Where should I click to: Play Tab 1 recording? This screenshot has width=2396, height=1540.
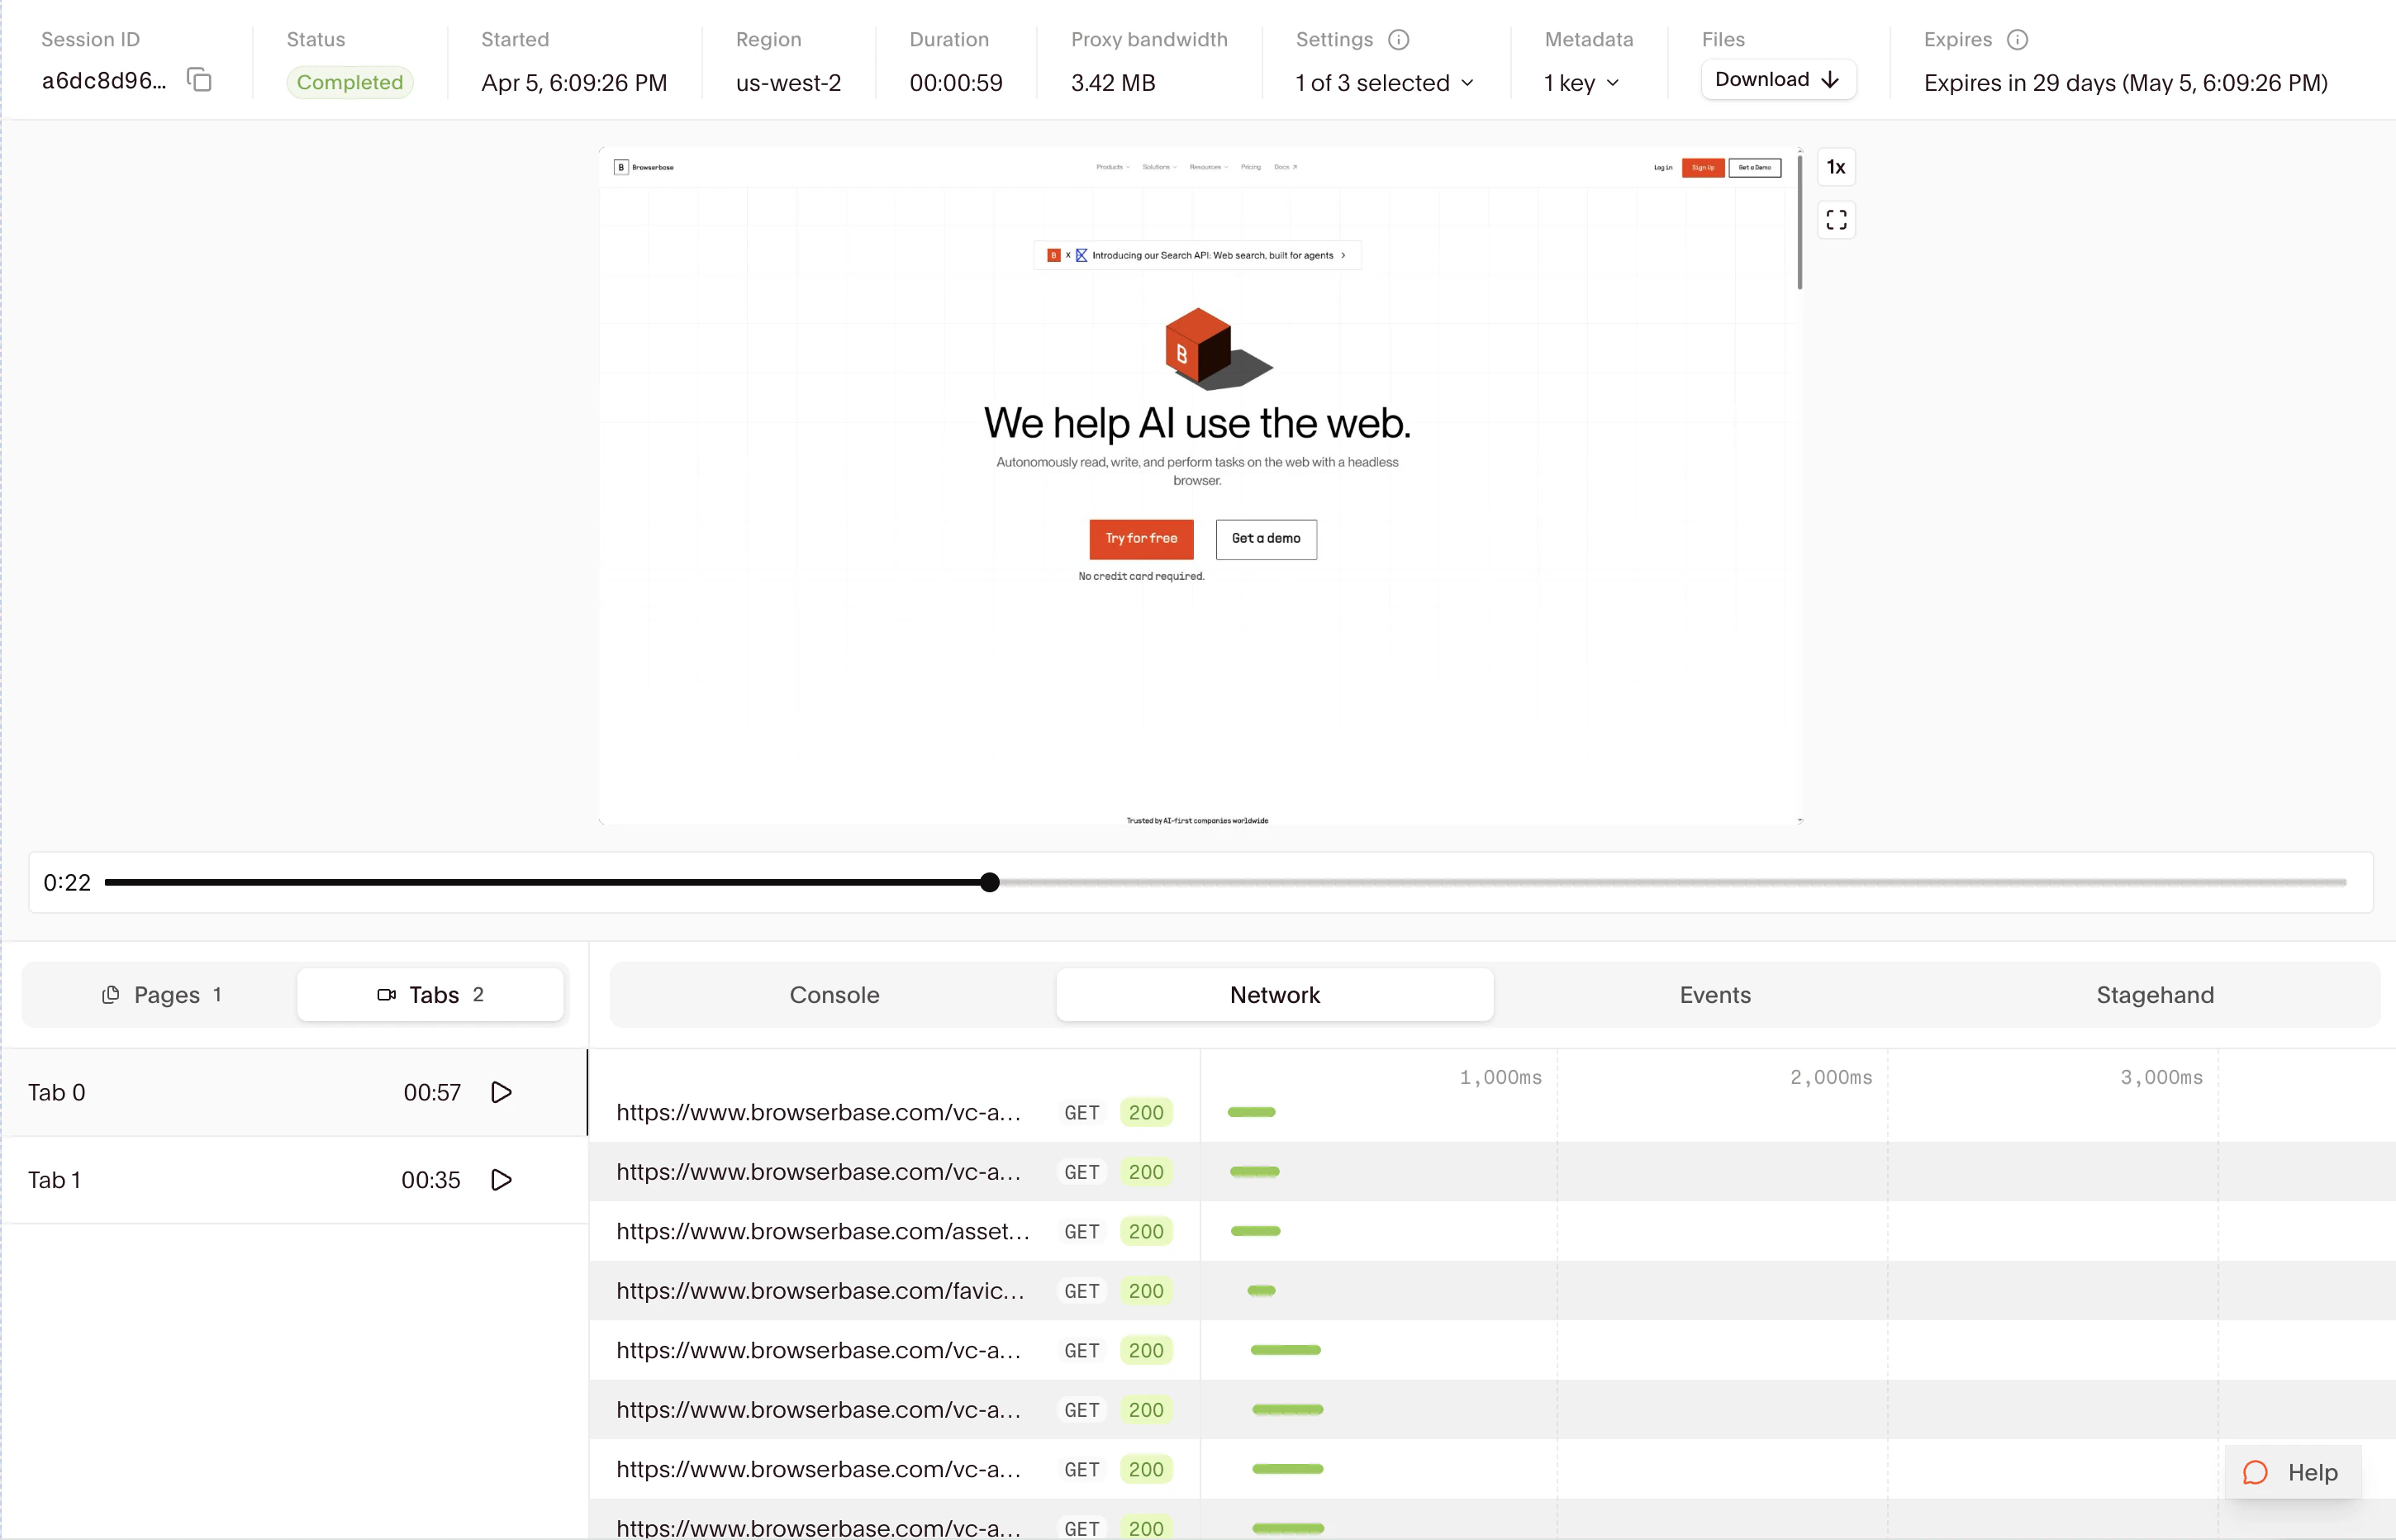[x=502, y=1180]
